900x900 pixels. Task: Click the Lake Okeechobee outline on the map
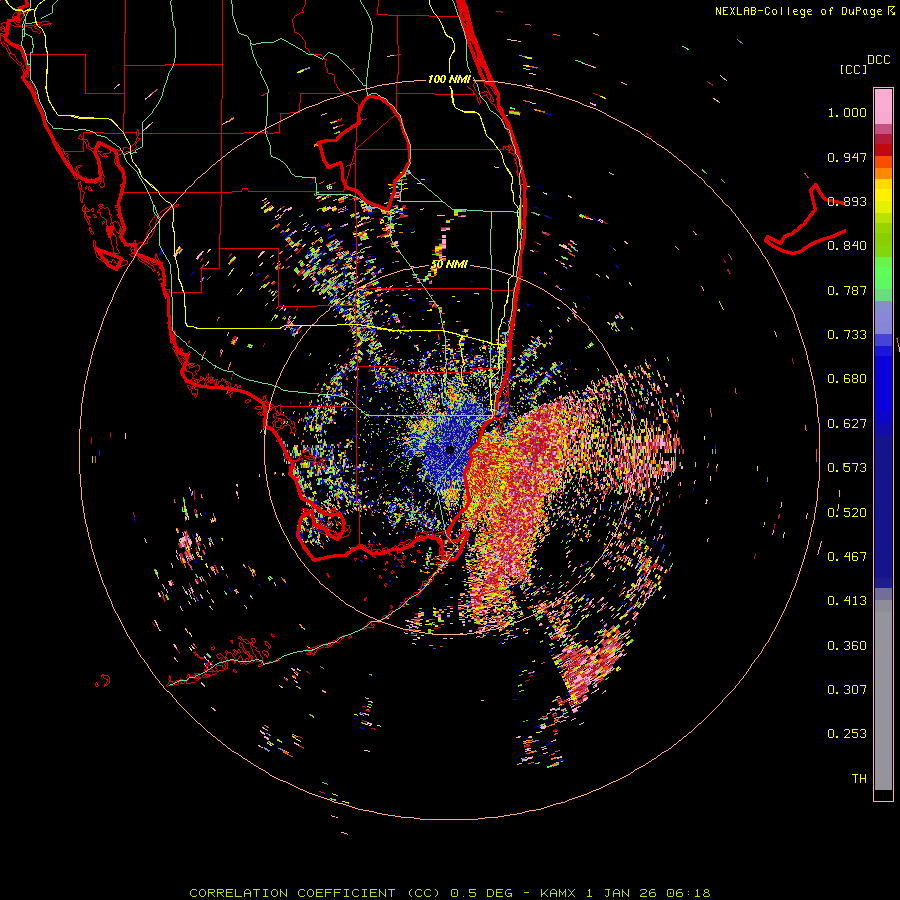point(364,152)
